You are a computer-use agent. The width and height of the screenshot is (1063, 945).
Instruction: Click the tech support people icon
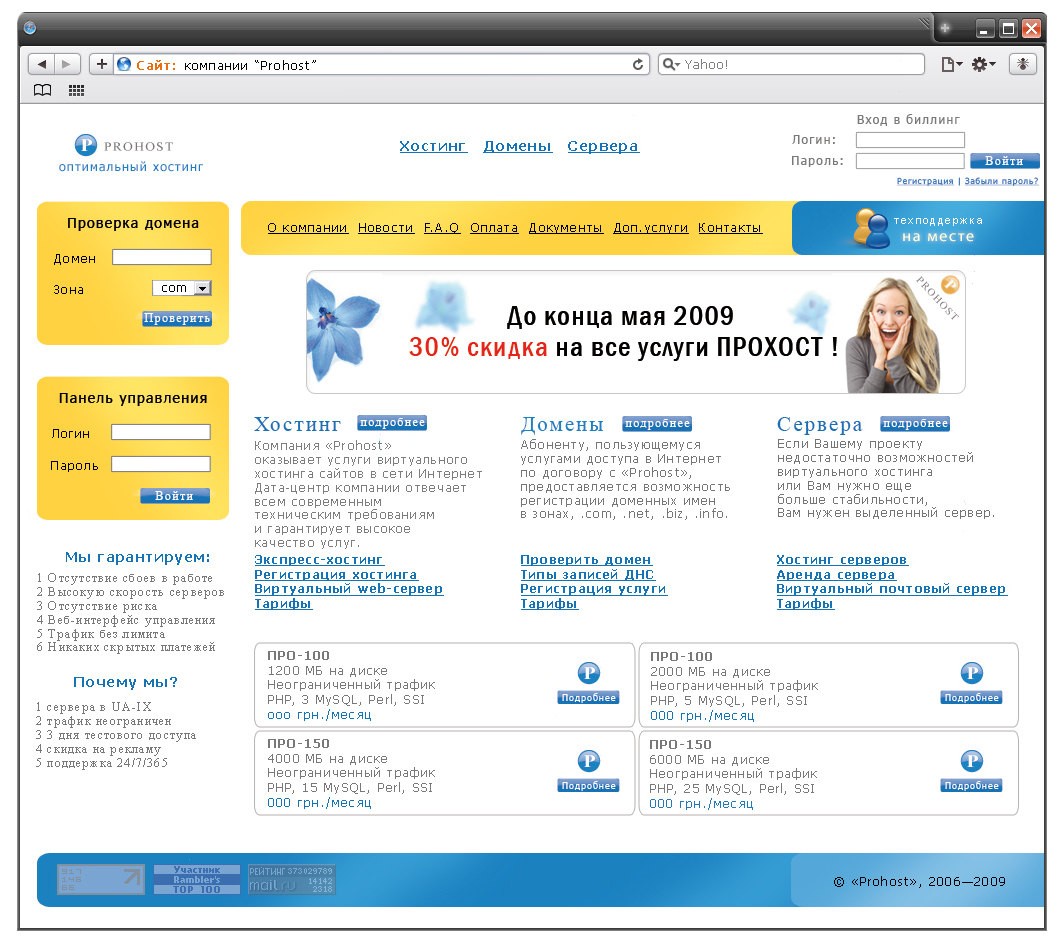click(x=871, y=228)
